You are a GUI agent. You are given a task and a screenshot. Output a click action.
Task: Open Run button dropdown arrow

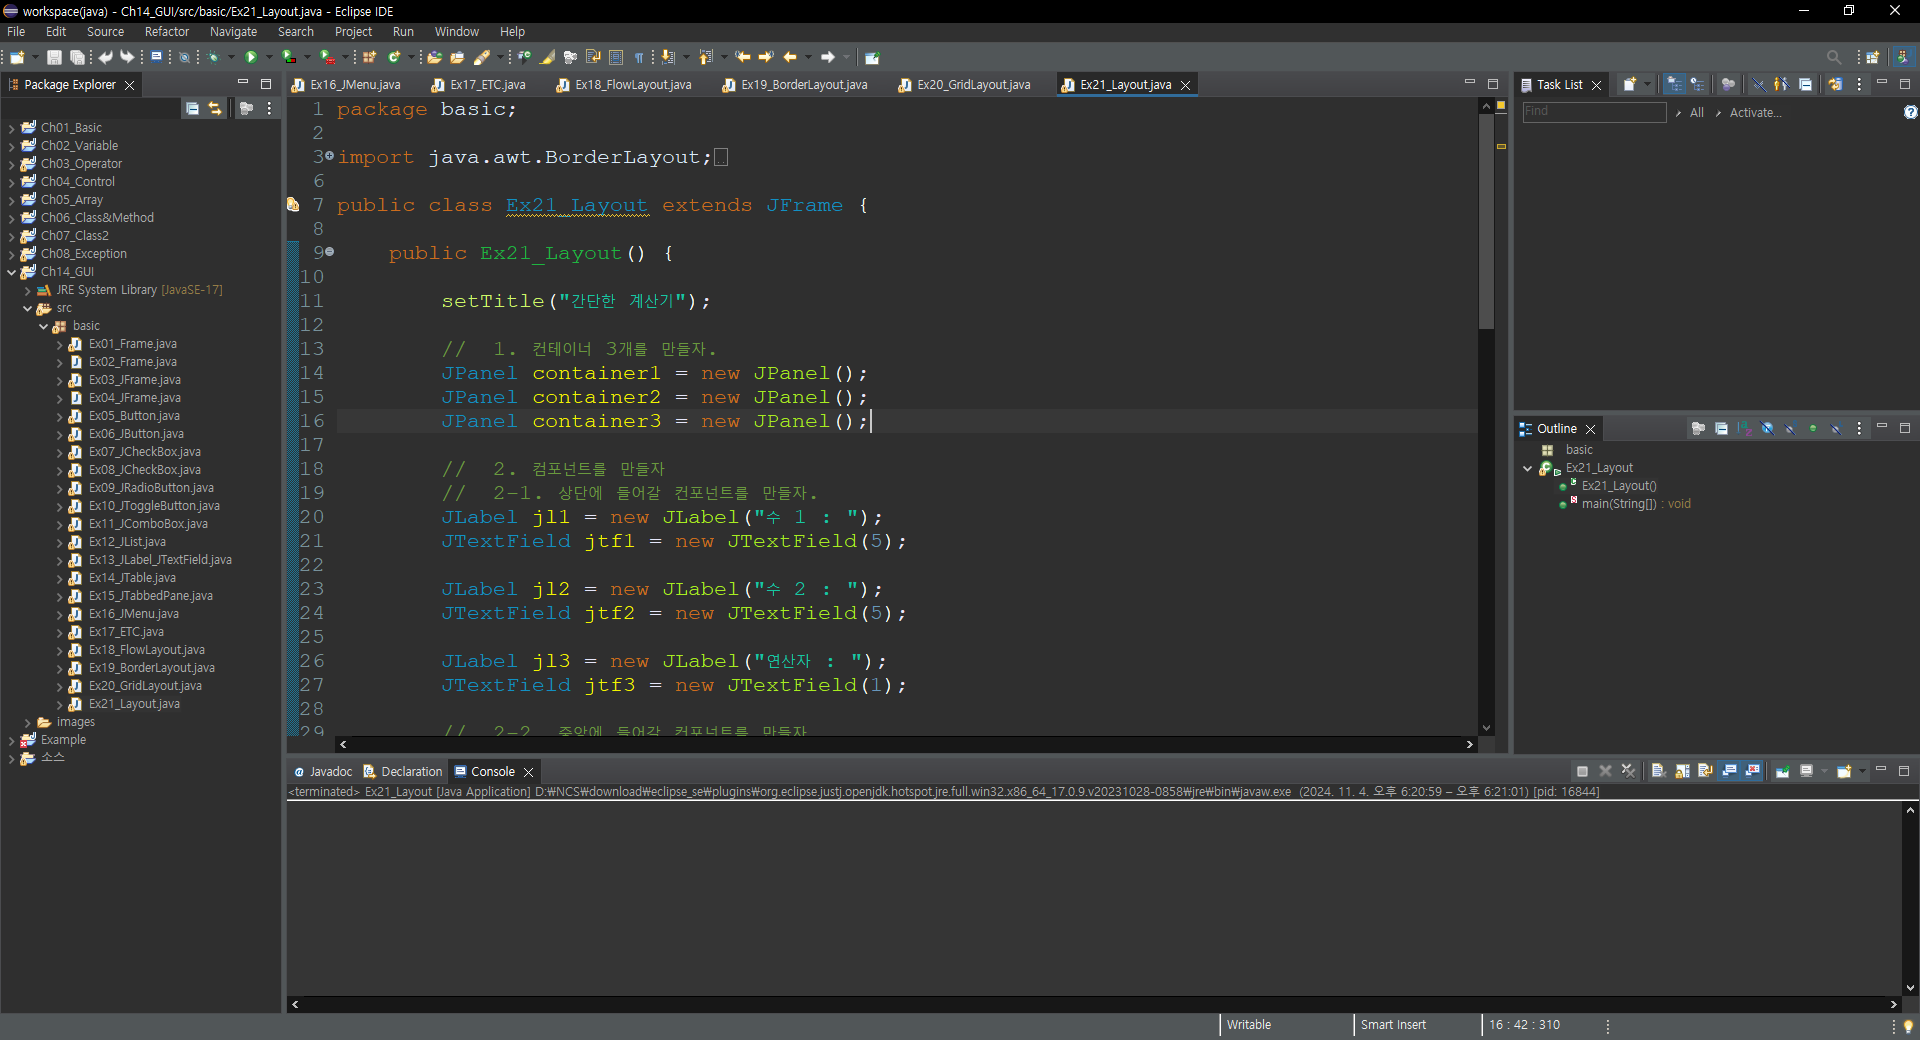point(268,58)
